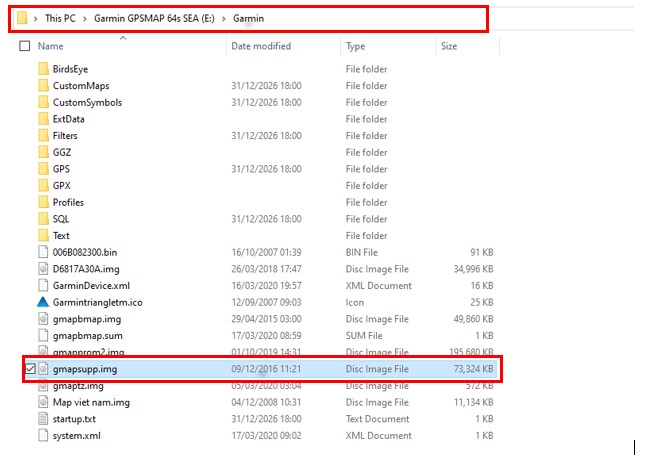This screenshot has width=651, height=463.
Task: Sort by the Size column header
Action: tap(449, 46)
